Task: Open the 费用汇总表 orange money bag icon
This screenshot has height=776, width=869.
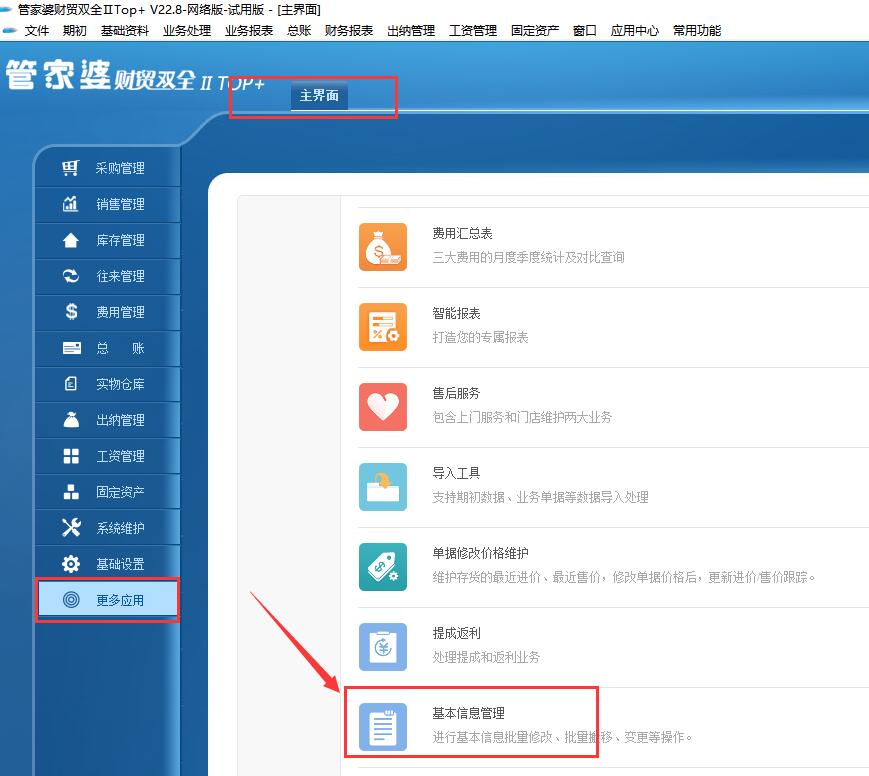Action: click(382, 247)
